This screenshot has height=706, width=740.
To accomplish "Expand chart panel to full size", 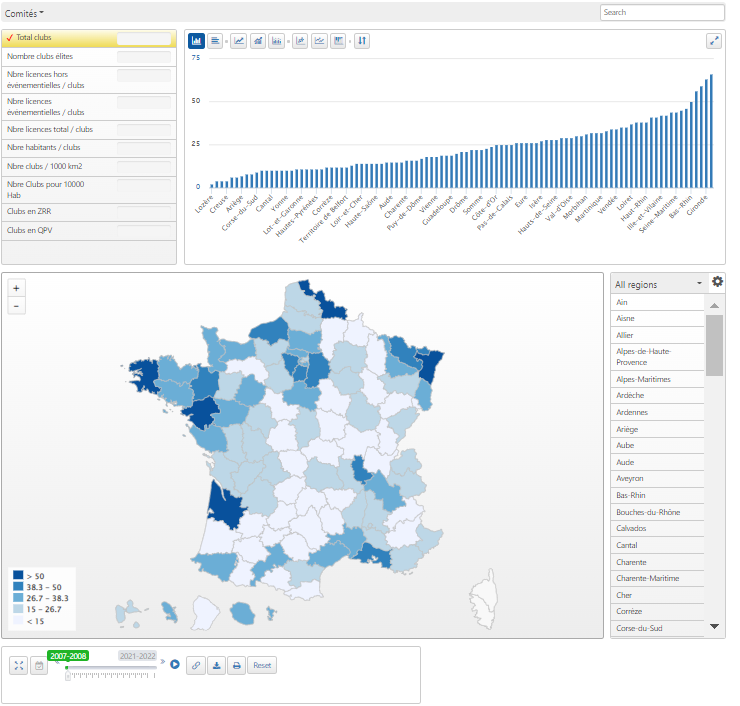I will [714, 41].
